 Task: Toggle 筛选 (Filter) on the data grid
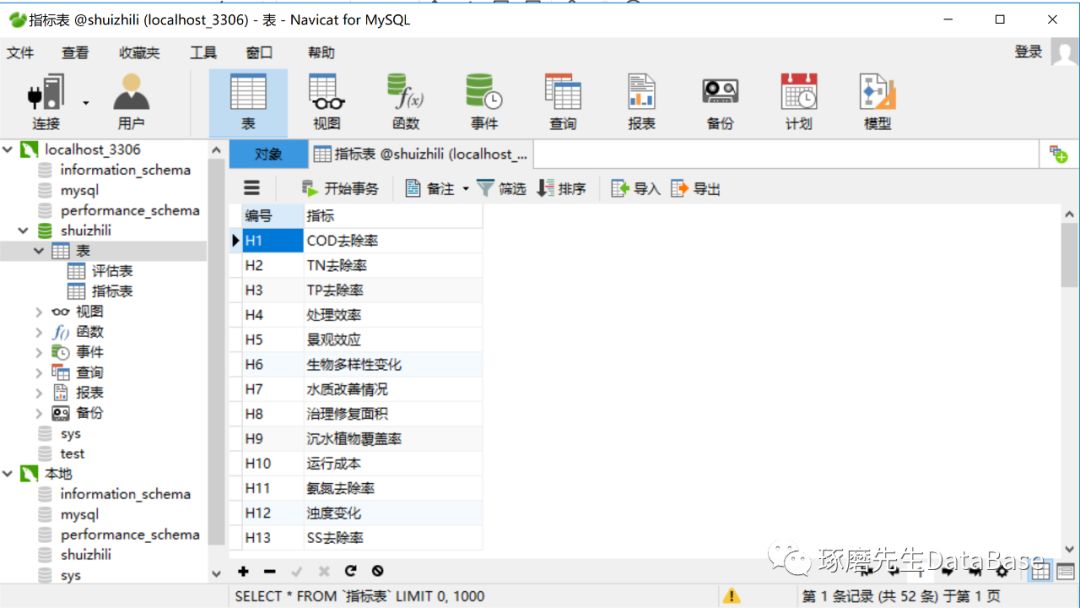(x=502, y=188)
